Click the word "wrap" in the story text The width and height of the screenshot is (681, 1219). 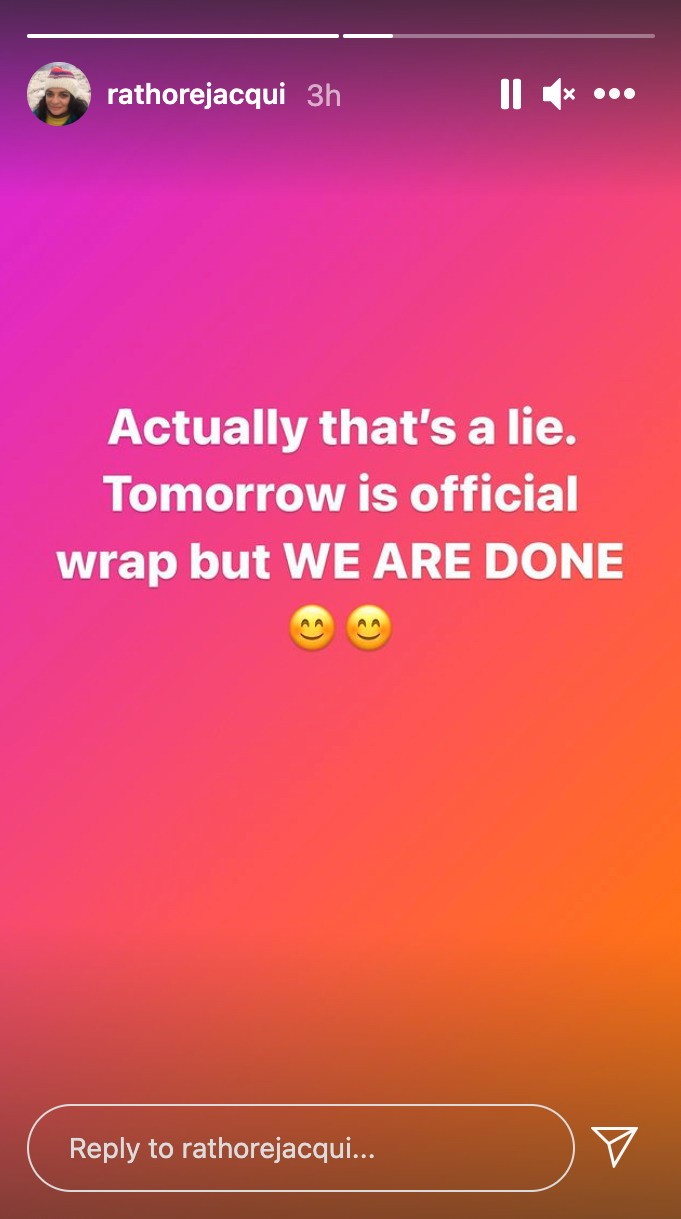113,564
